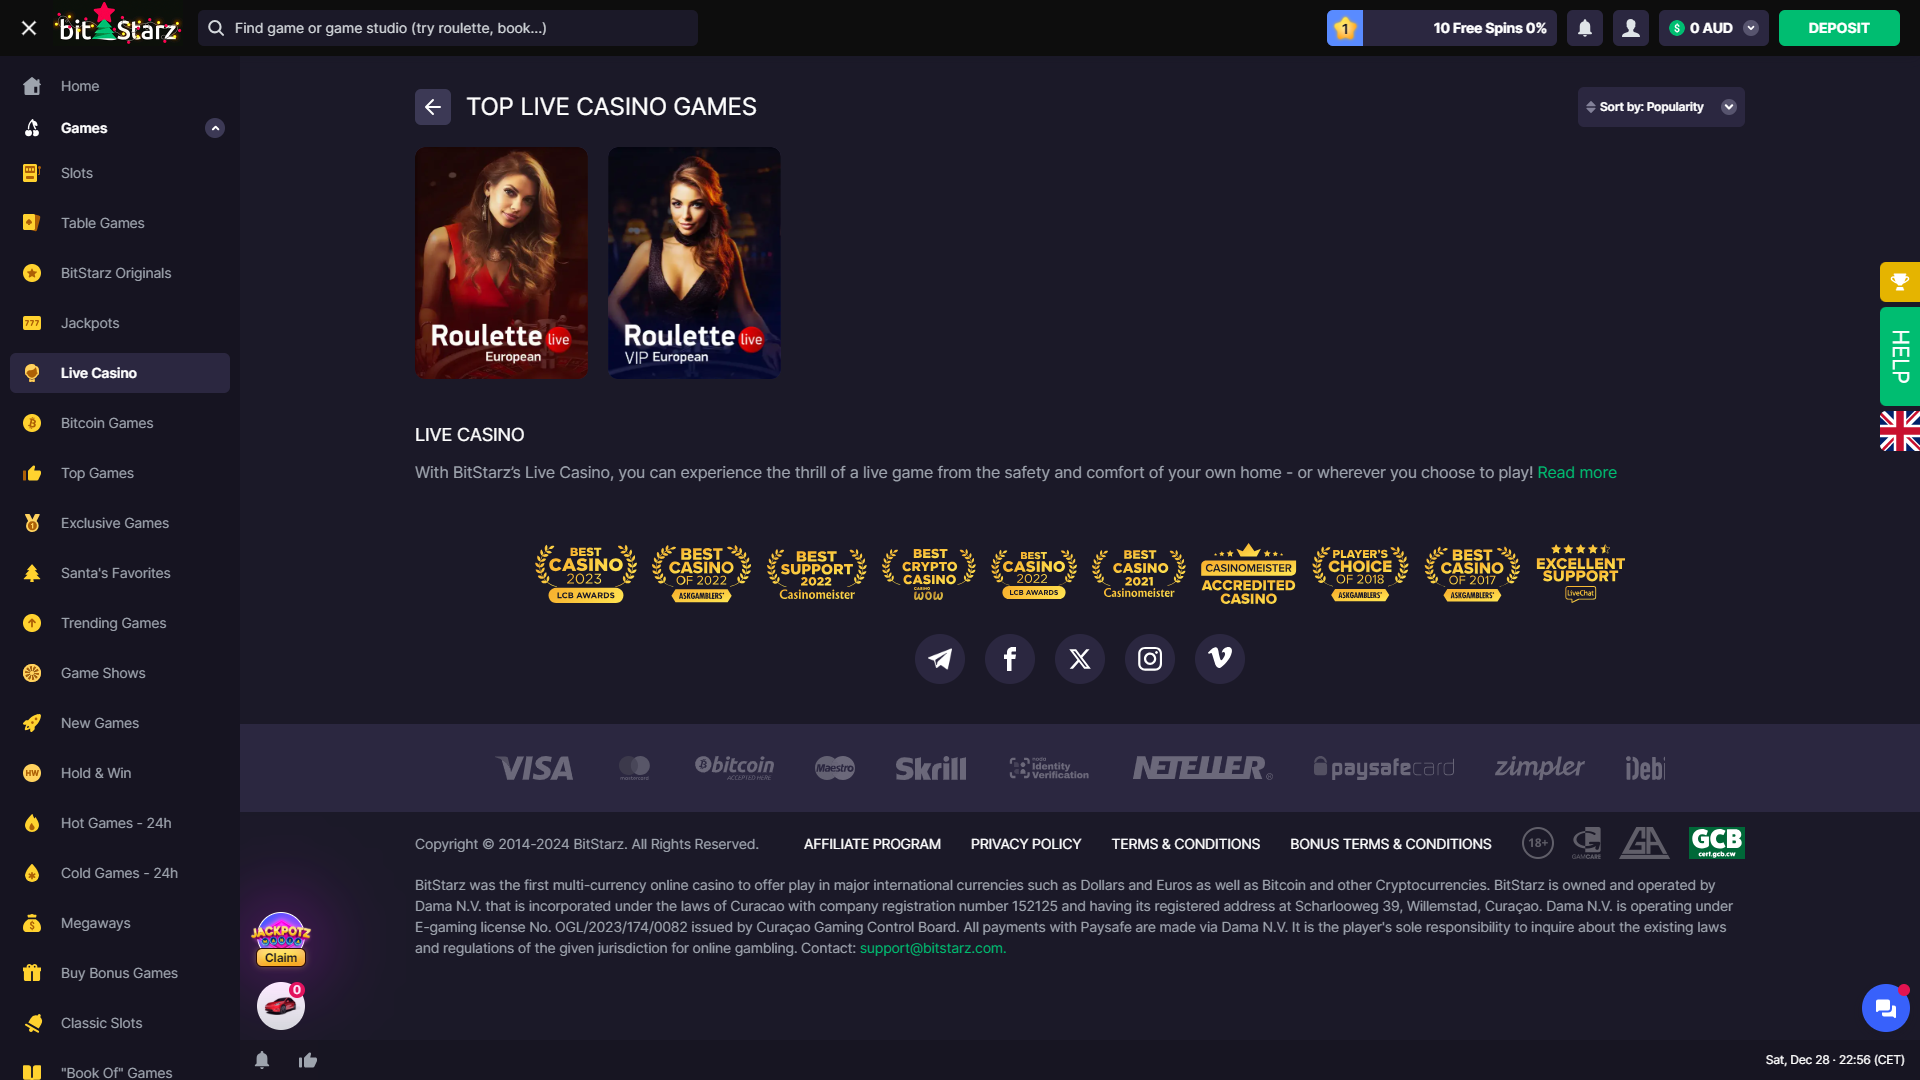
Task: Open Bitcoin Games category
Action: 120,423
